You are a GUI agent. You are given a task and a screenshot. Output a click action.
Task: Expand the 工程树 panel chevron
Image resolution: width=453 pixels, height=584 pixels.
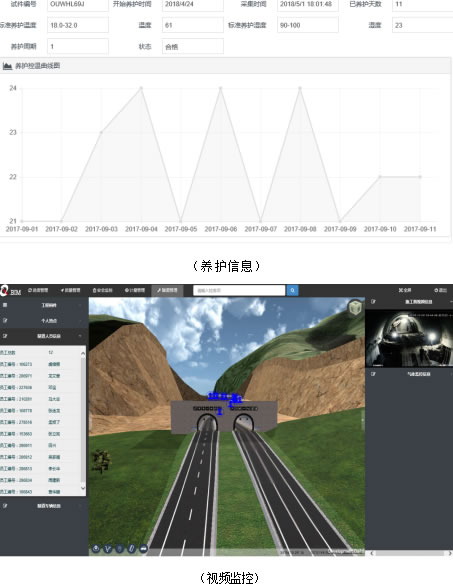(80, 305)
